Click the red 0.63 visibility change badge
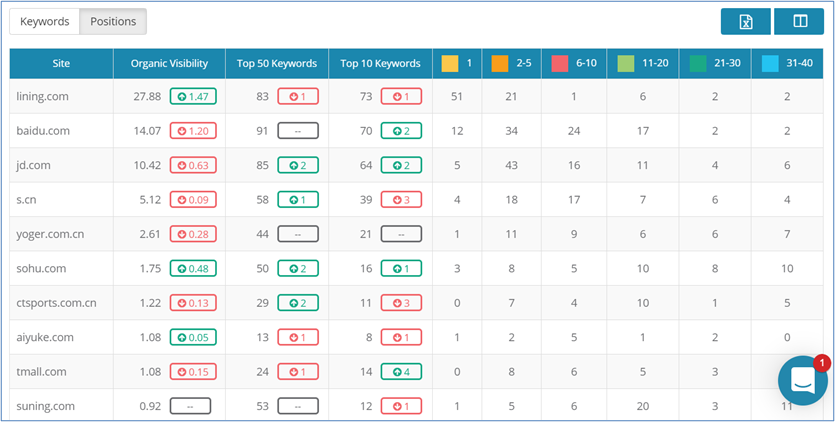 point(193,165)
